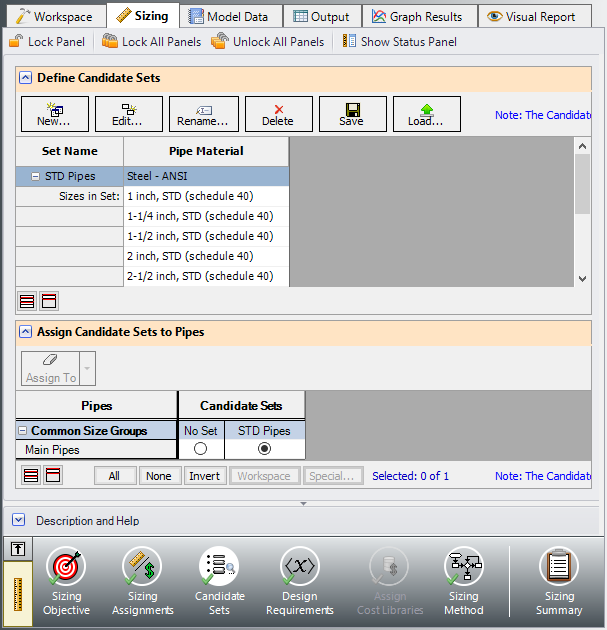Collapse the STD Pipes set row
The image size is (607, 630).
point(35,176)
